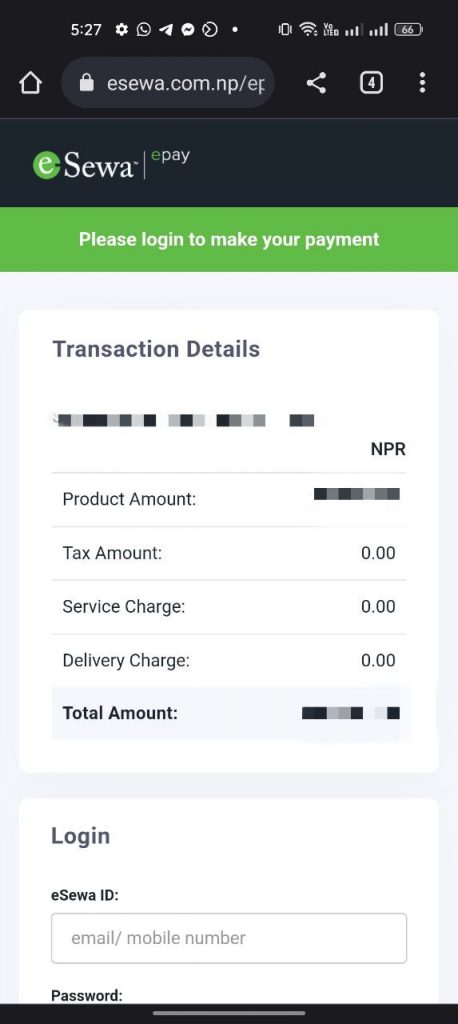458x1024 pixels.
Task: Click the green login banner
Action: (x=229, y=239)
